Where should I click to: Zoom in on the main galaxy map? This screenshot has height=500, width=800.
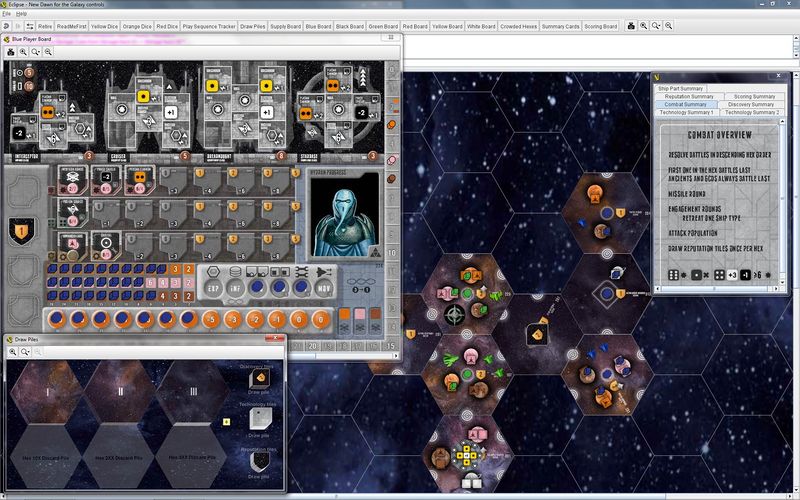644,26
